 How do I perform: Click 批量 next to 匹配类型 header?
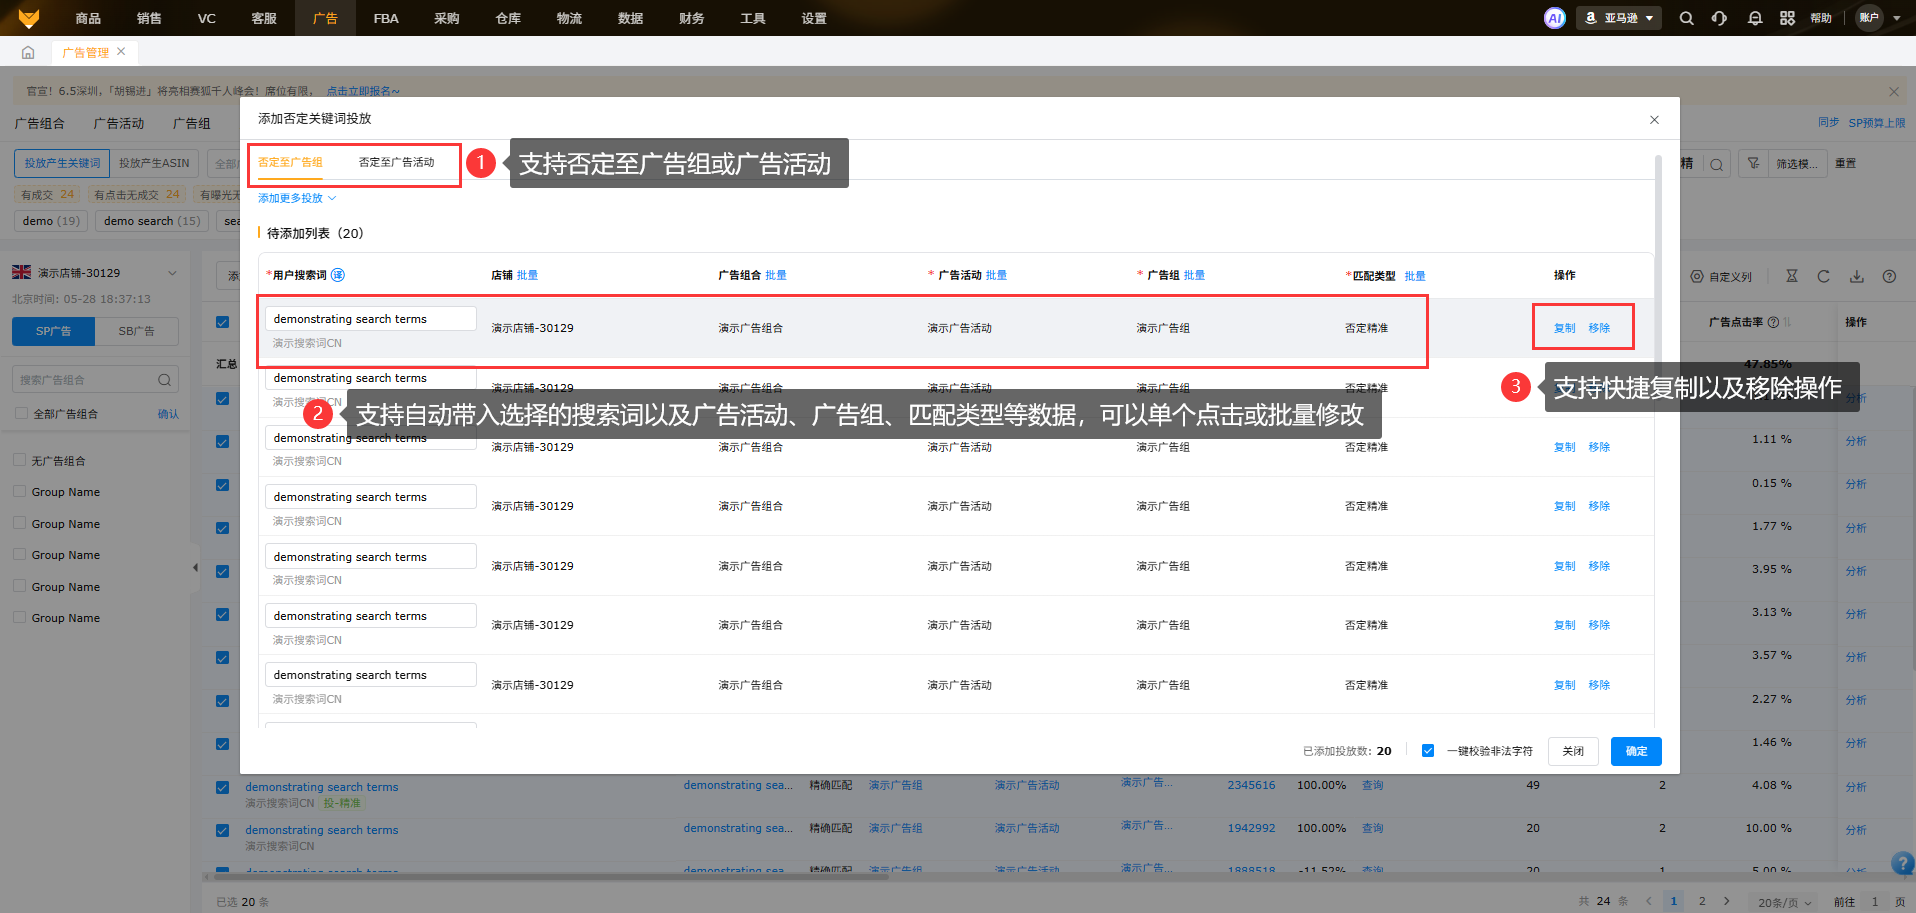coord(1415,276)
